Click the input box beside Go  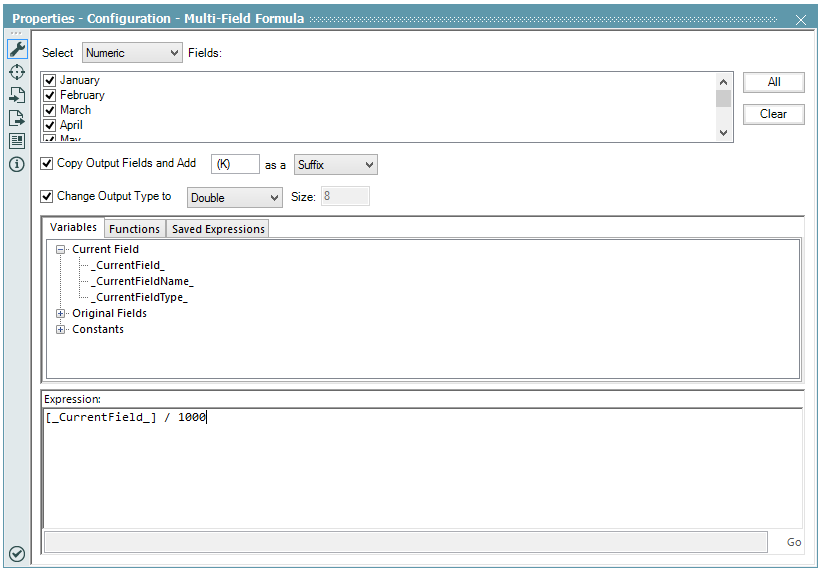(x=406, y=542)
